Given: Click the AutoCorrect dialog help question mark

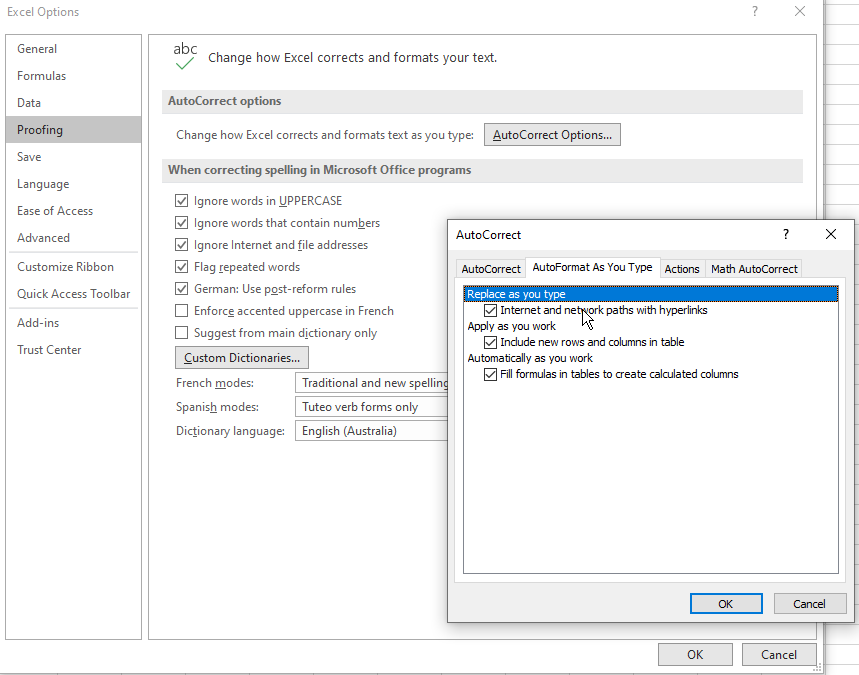Looking at the screenshot, I should point(786,234).
